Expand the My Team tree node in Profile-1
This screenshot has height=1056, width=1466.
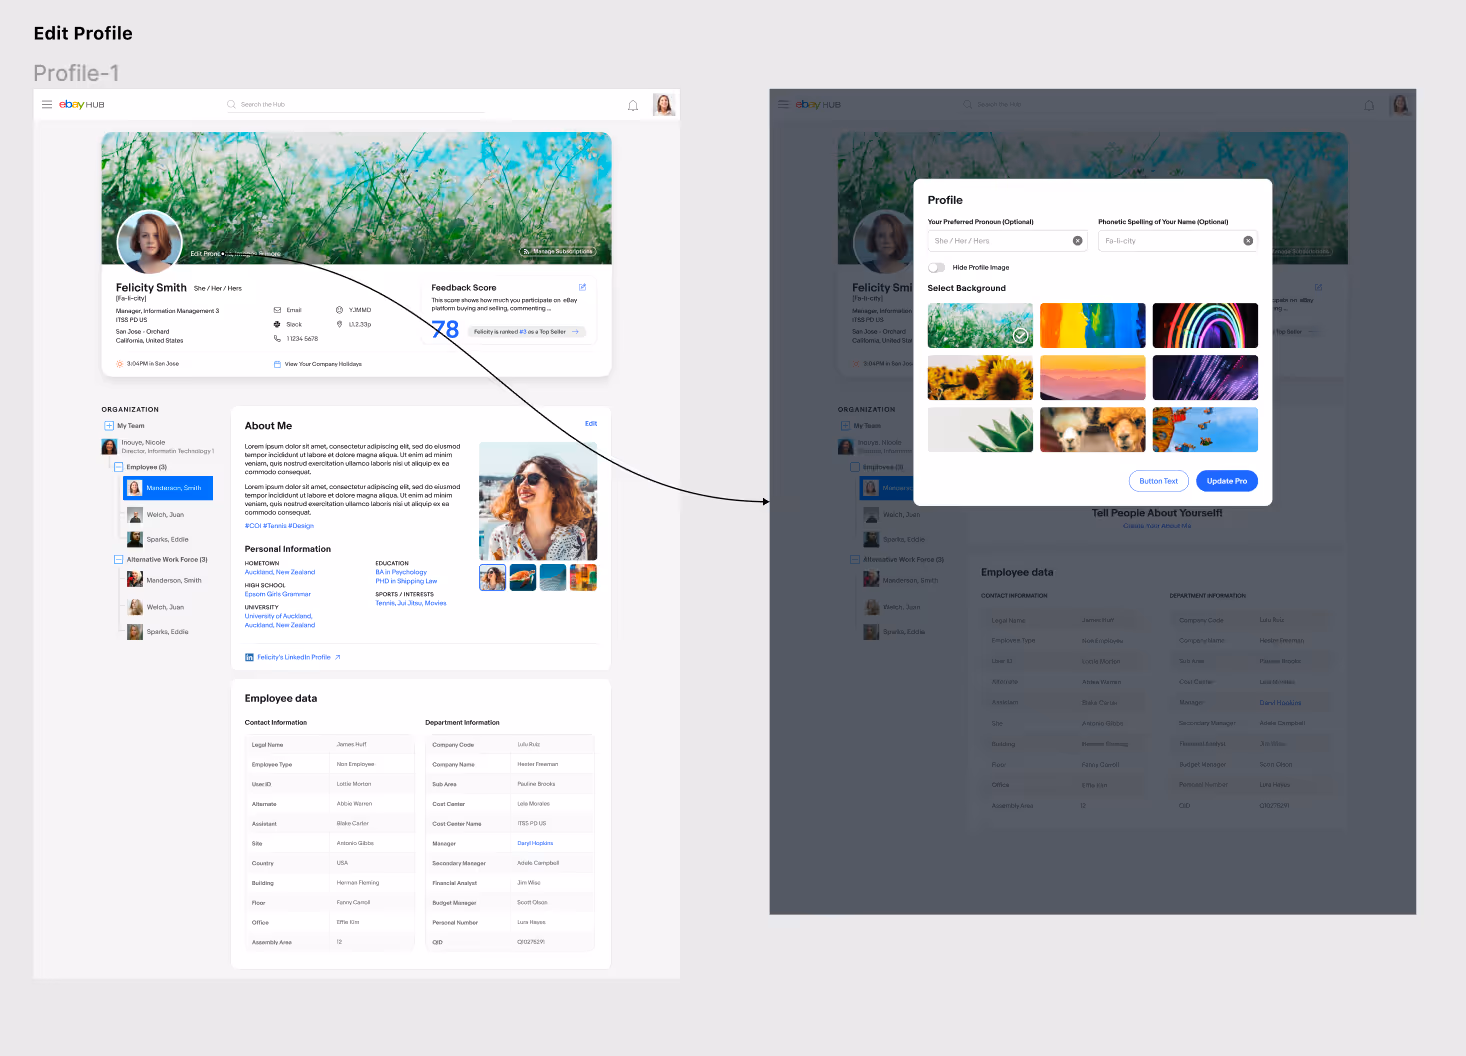click(x=109, y=426)
